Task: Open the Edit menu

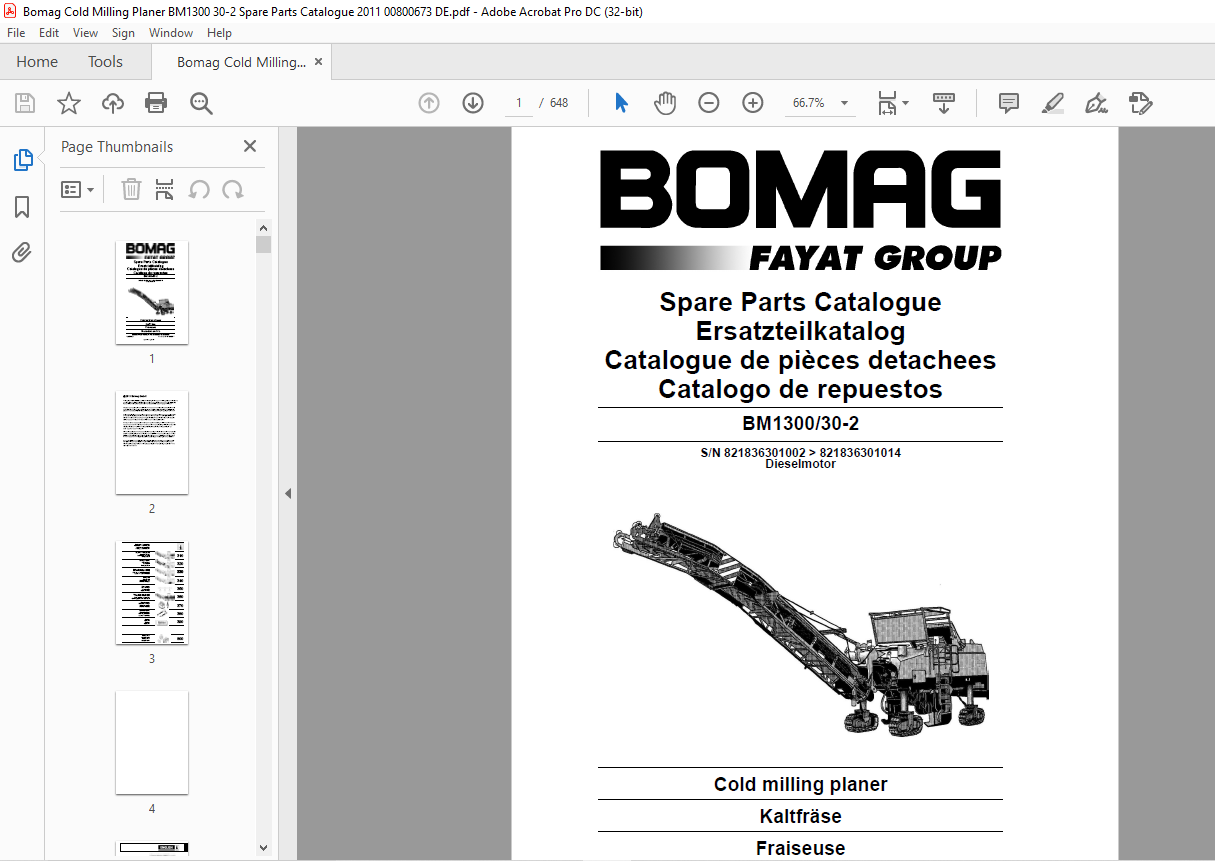Action: coord(49,33)
